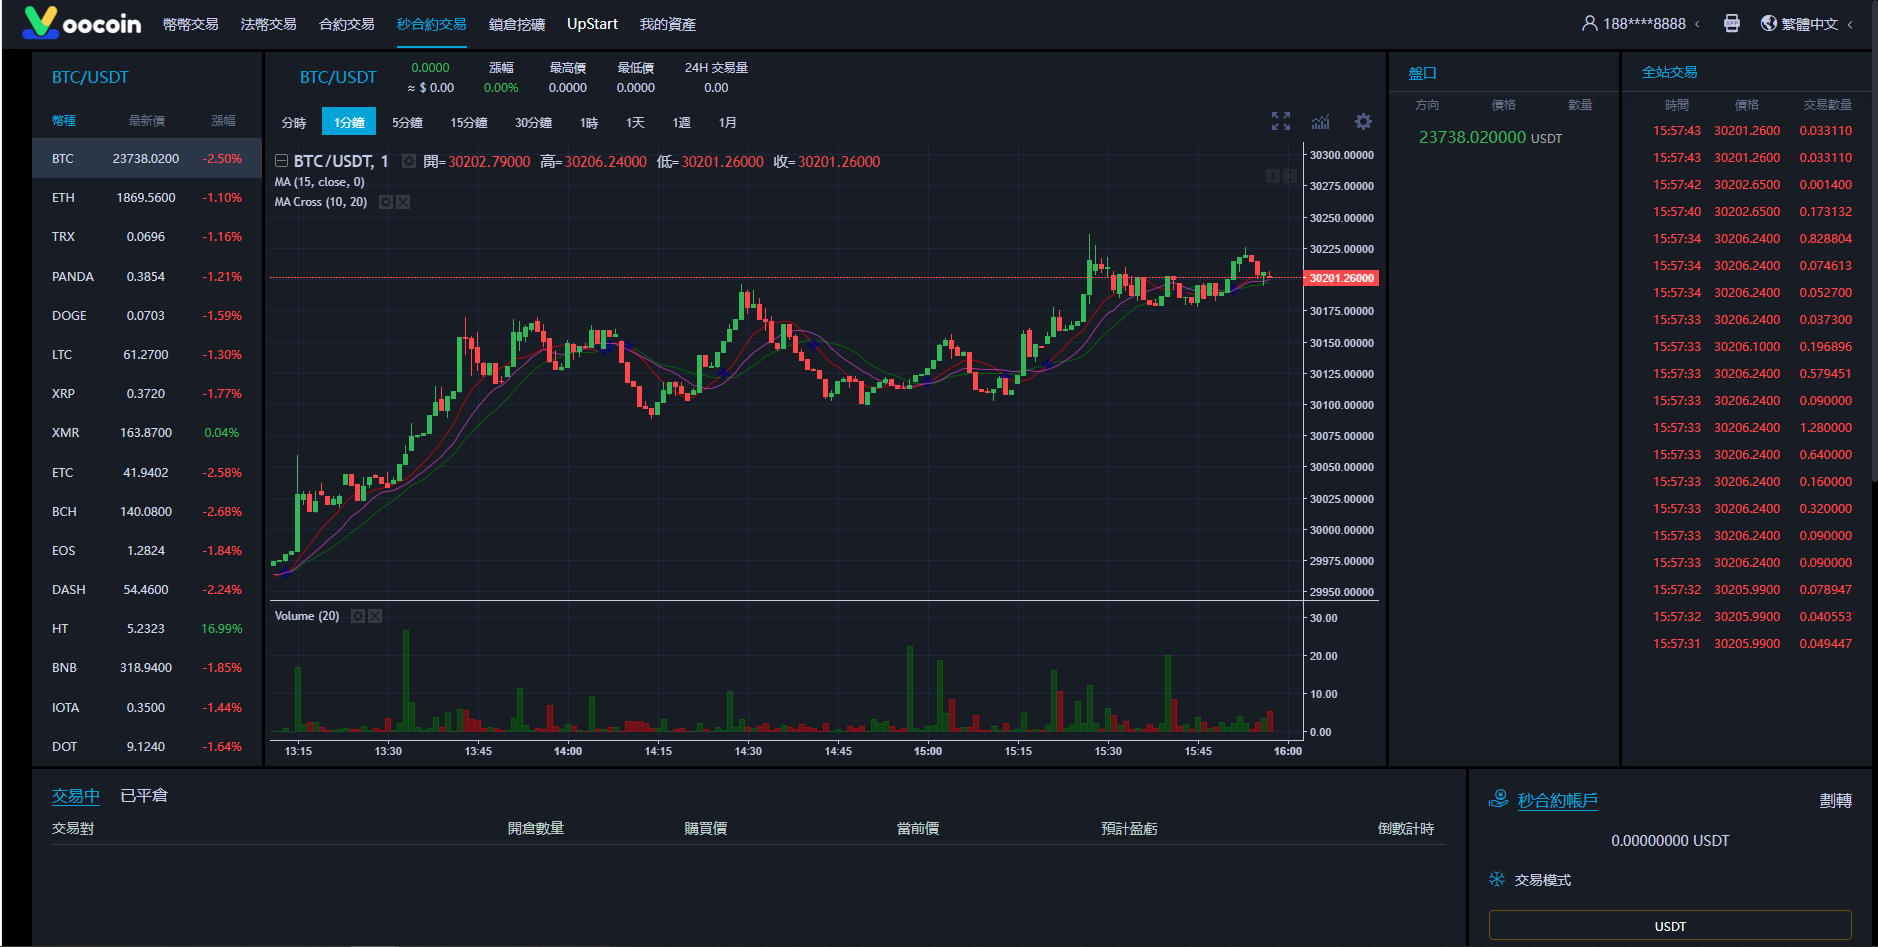This screenshot has width=1878, height=947.
Task: Click the APP download phone icon
Action: (x=1732, y=24)
